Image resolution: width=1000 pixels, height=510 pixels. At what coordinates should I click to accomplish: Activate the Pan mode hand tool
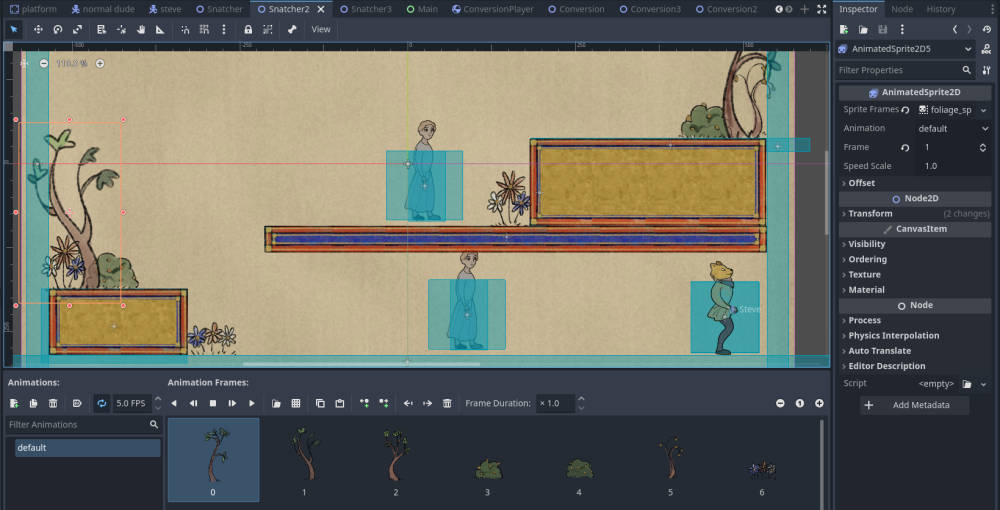click(141, 29)
